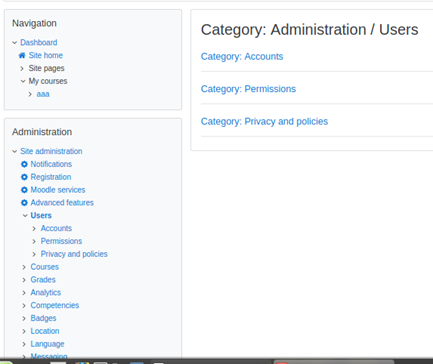
Task: Collapse the Dashboard navigation node
Action: coord(14,43)
